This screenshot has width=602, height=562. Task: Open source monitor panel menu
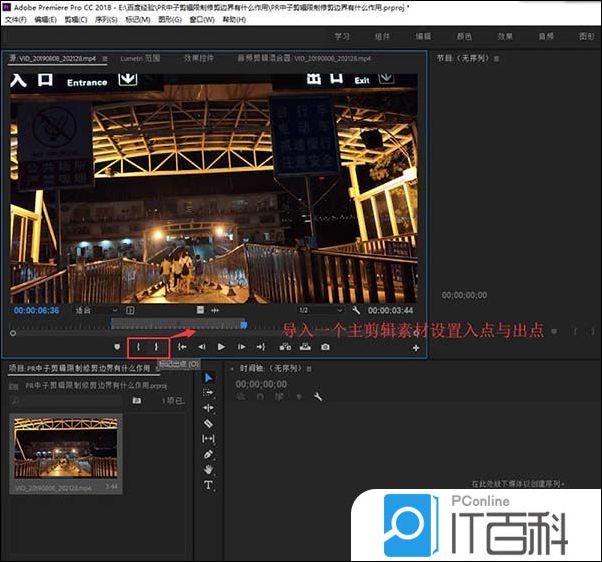coord(105,59)
